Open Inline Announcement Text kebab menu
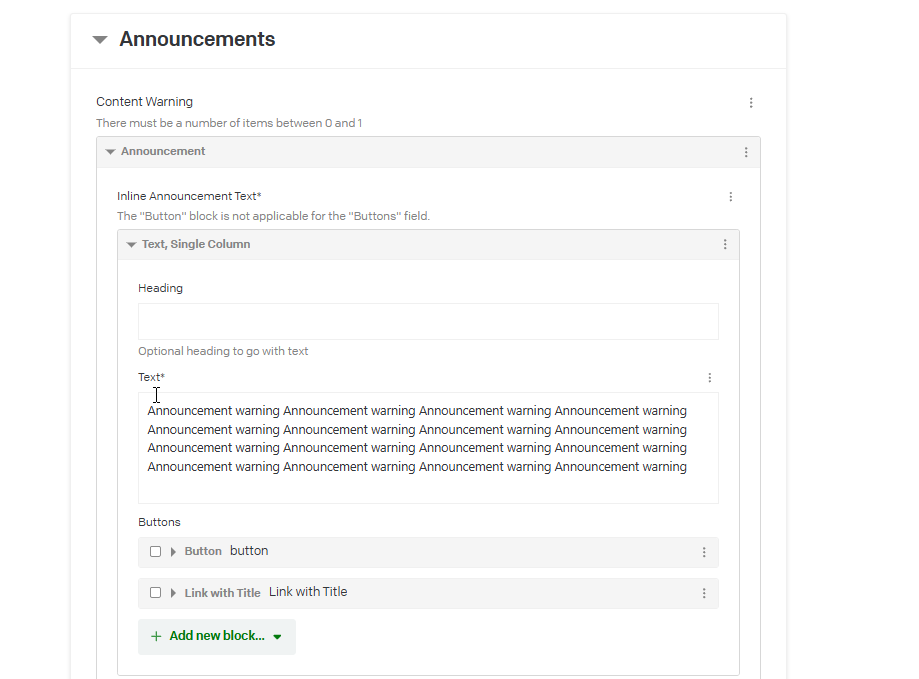The width and height of the screenshot is (919, 679). (x=731, y=197)
